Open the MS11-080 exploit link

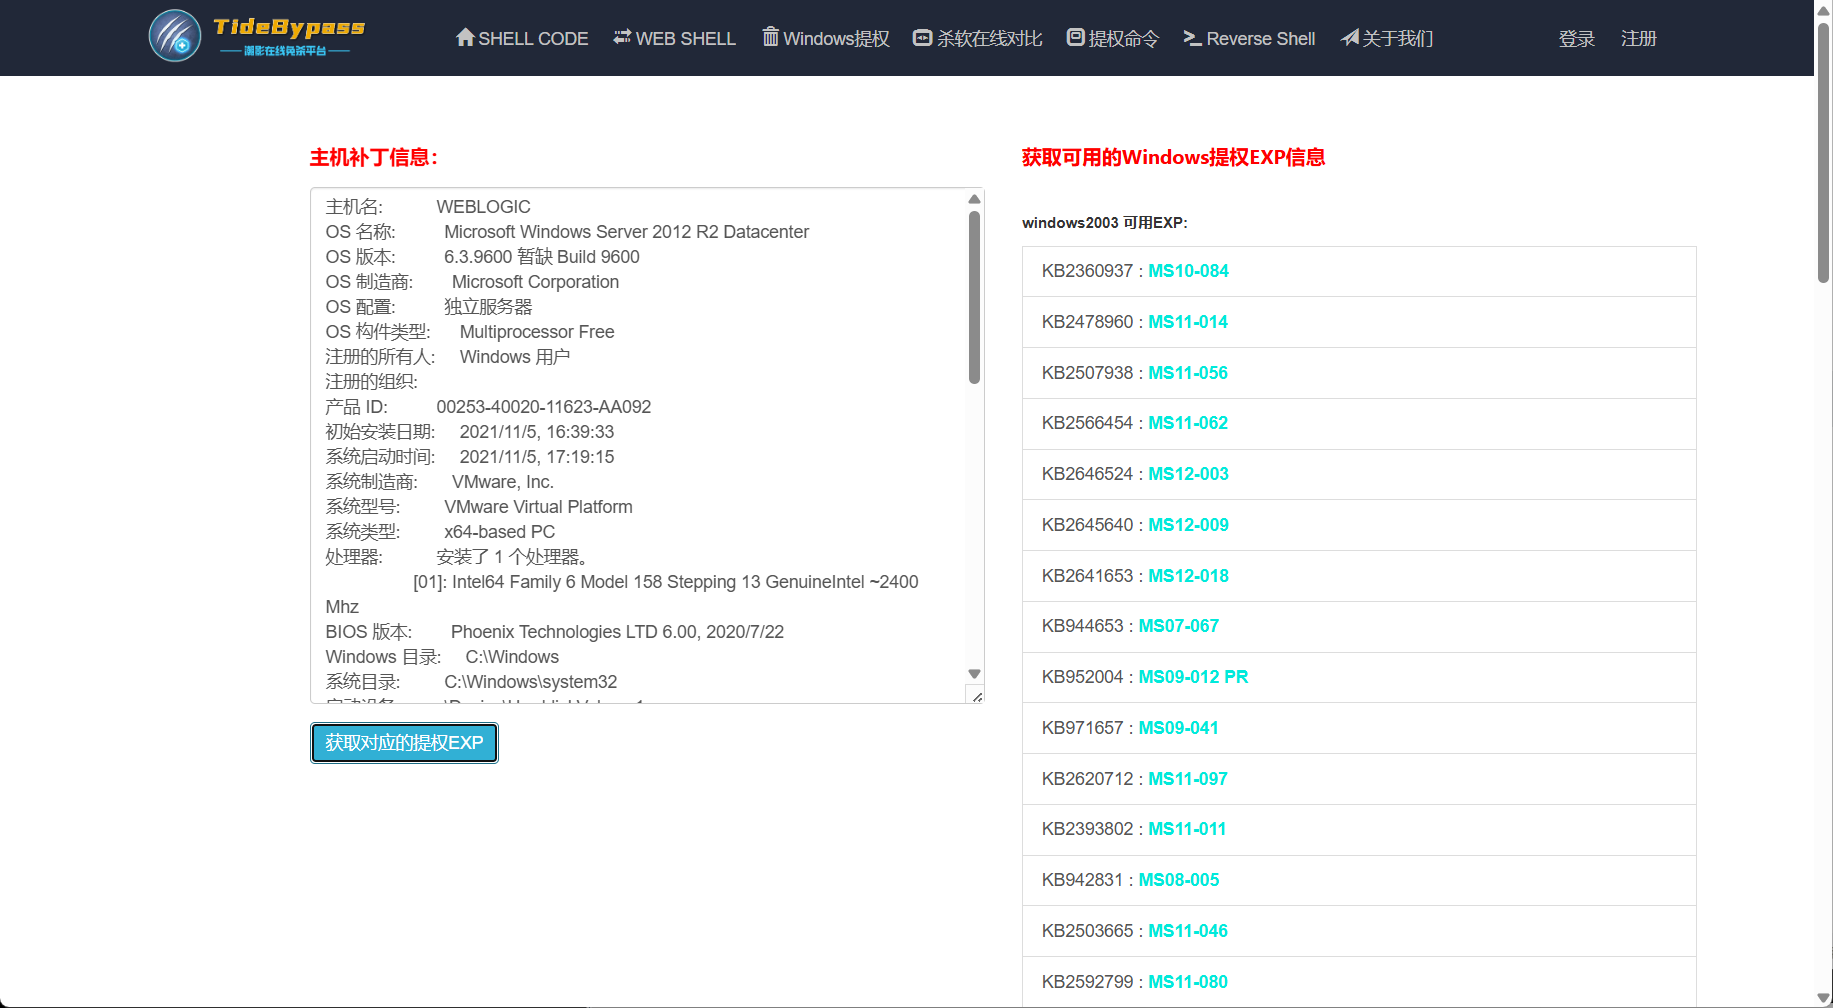pos(1188,982)
